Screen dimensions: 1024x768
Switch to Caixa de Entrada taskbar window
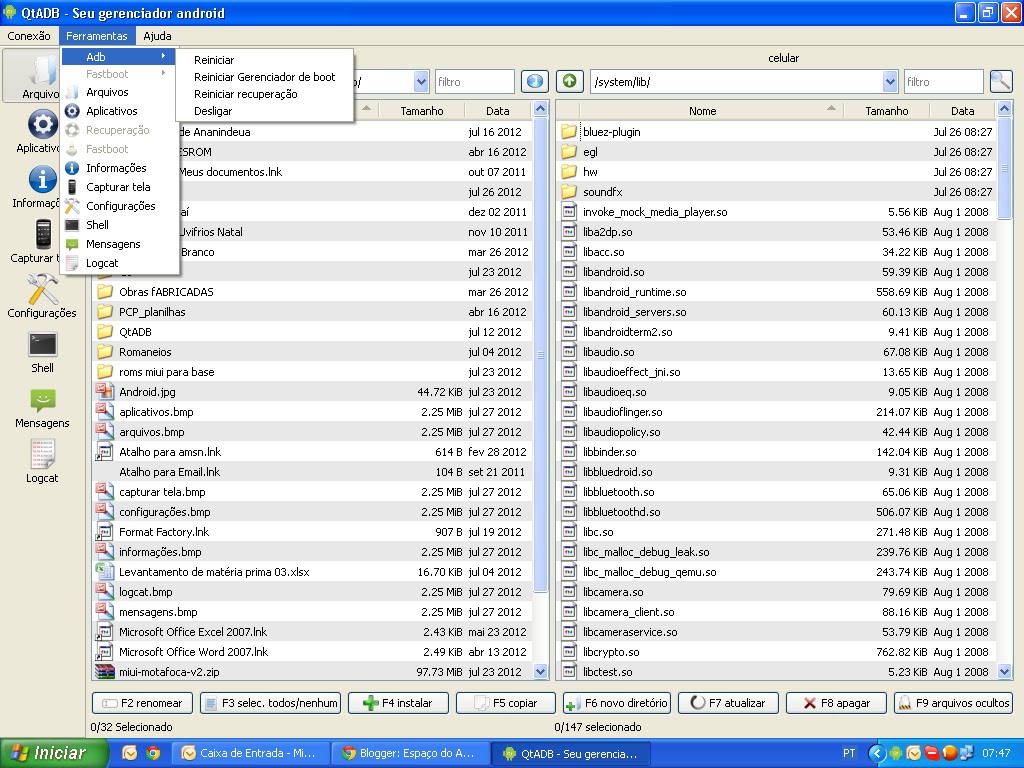click(249, 753)
